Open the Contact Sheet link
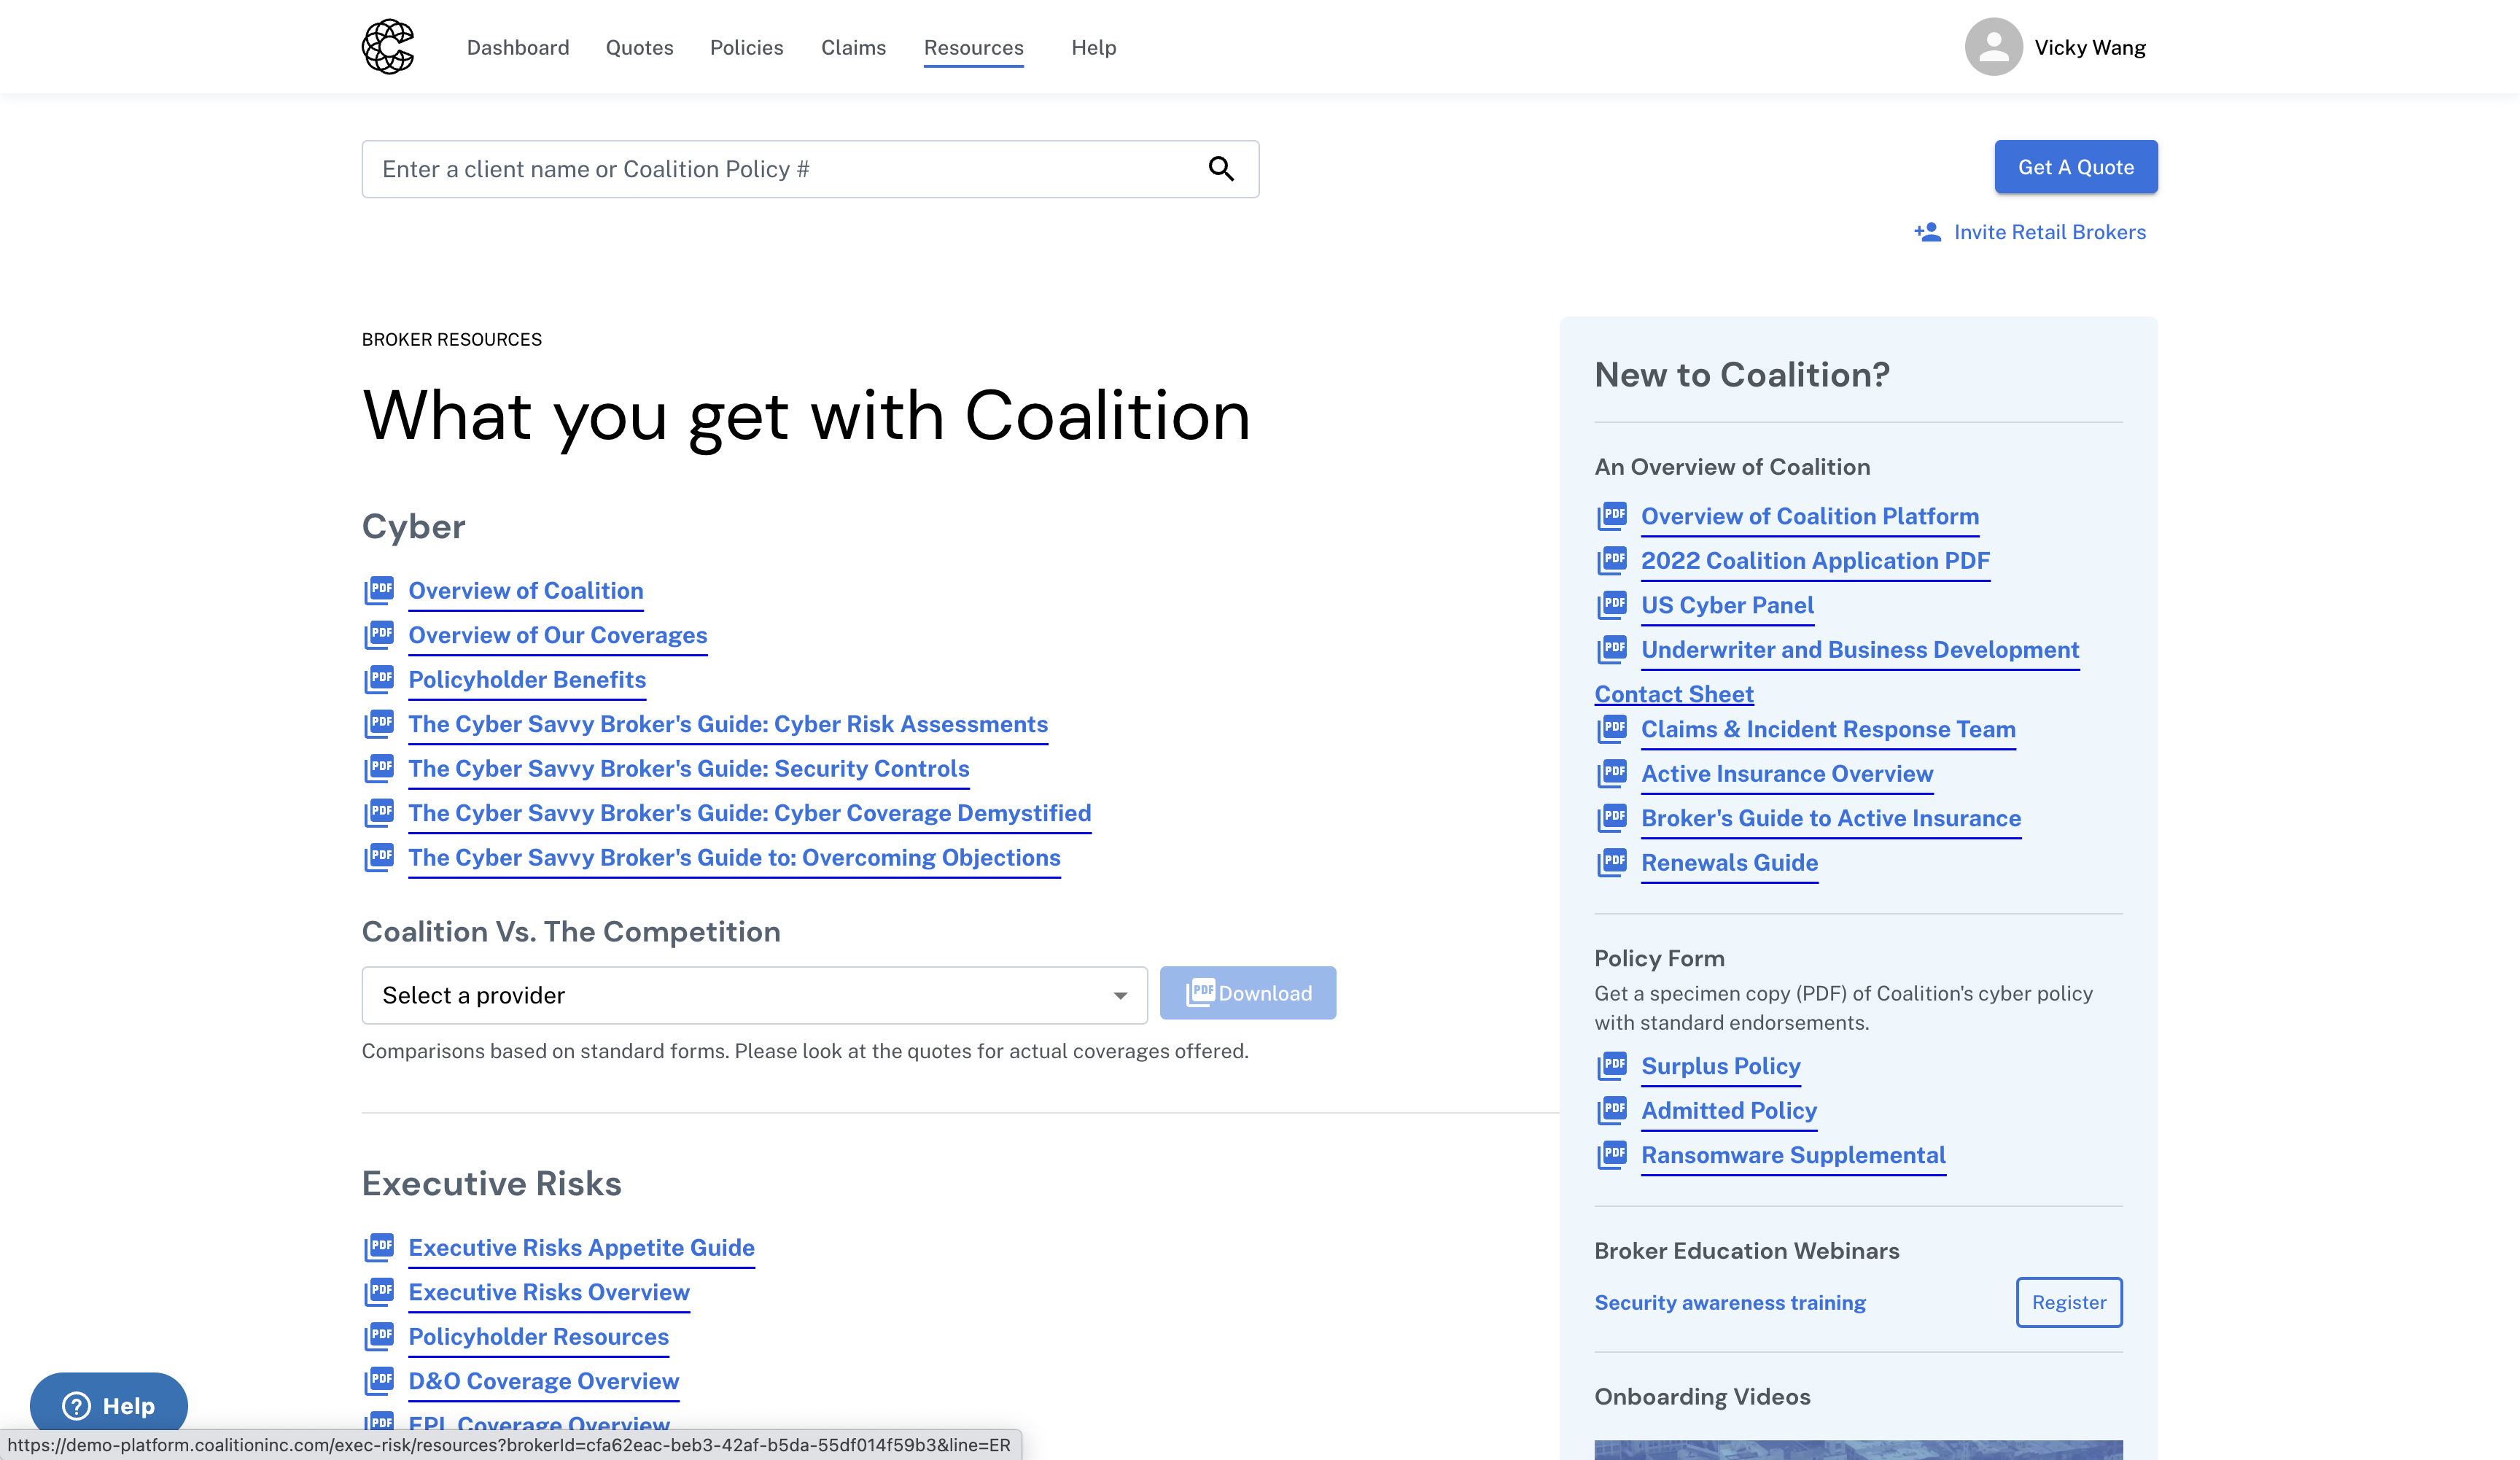 coord(1674,694)
